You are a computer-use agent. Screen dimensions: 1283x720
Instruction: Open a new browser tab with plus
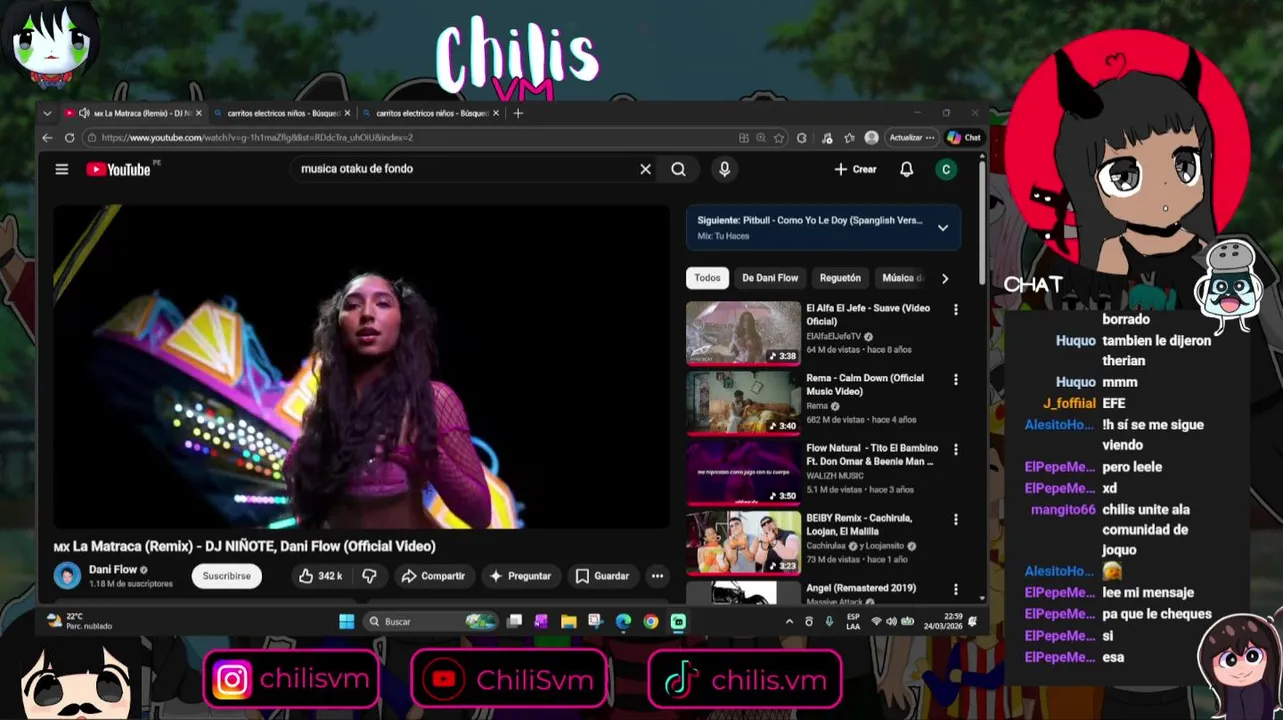click(x=518, y=113)
